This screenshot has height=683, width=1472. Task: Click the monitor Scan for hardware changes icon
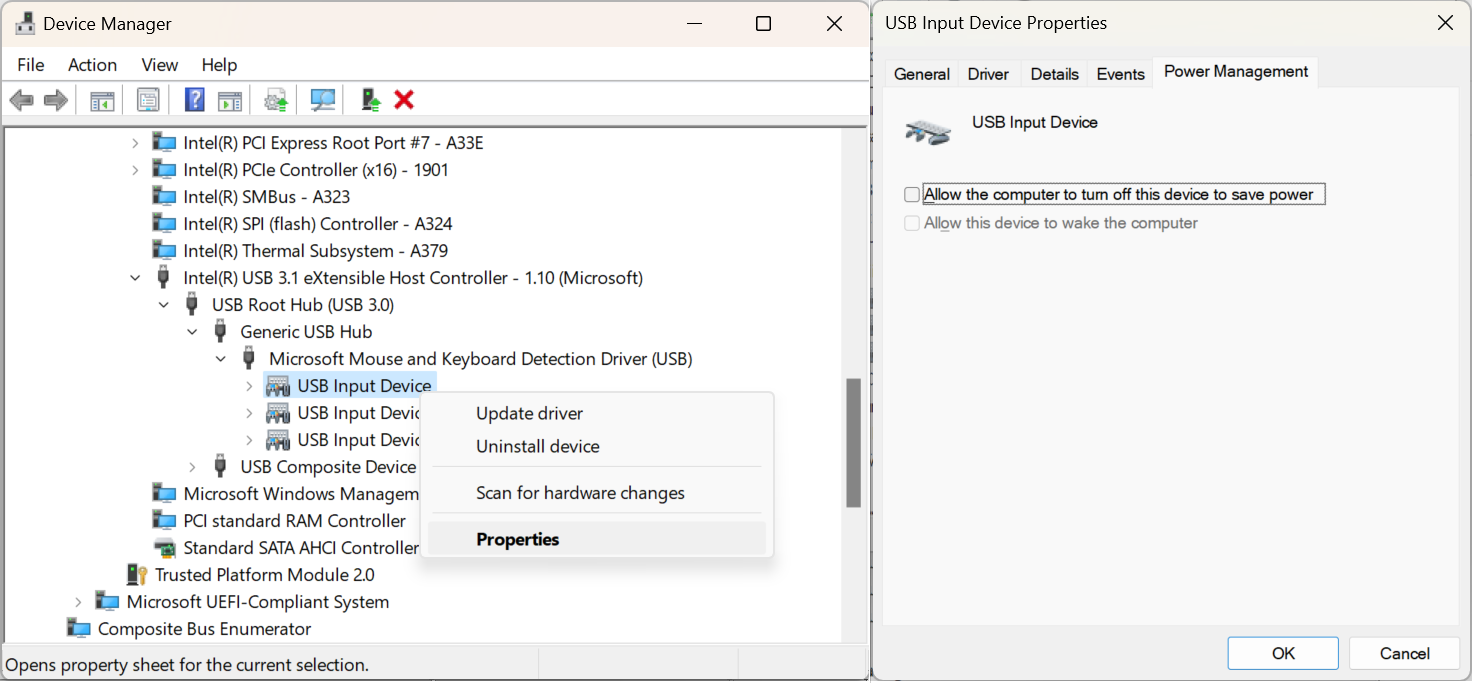(322, 100)
